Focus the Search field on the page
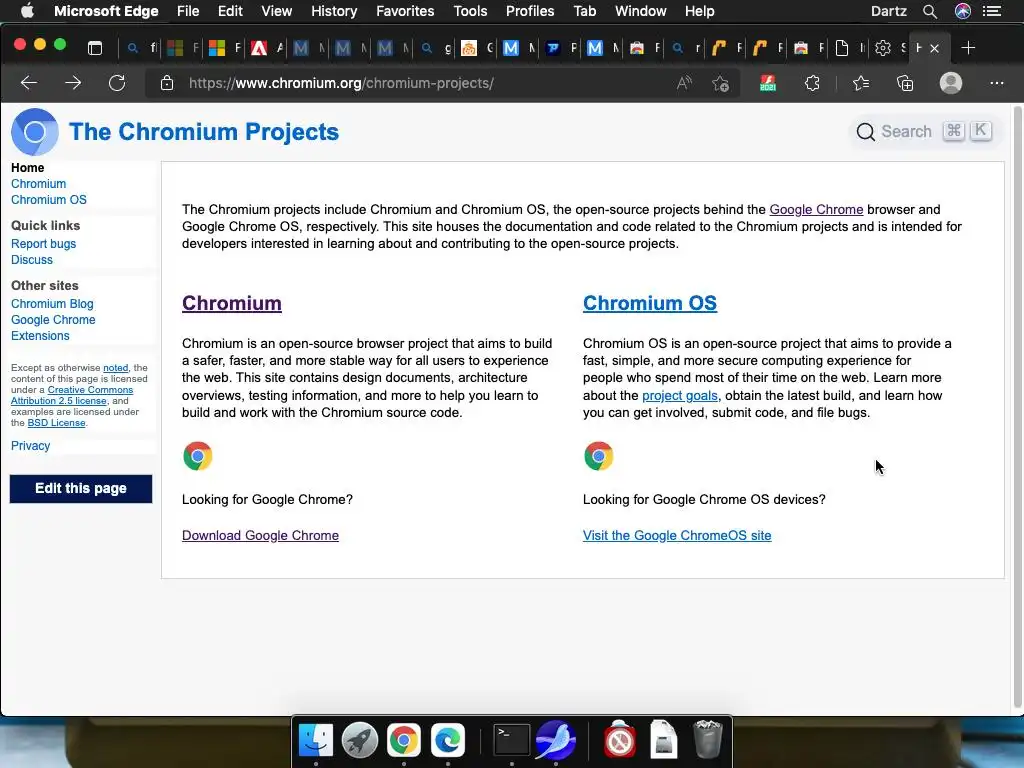This screenshot has width=1024, height=768. click(x=923, y=132)
